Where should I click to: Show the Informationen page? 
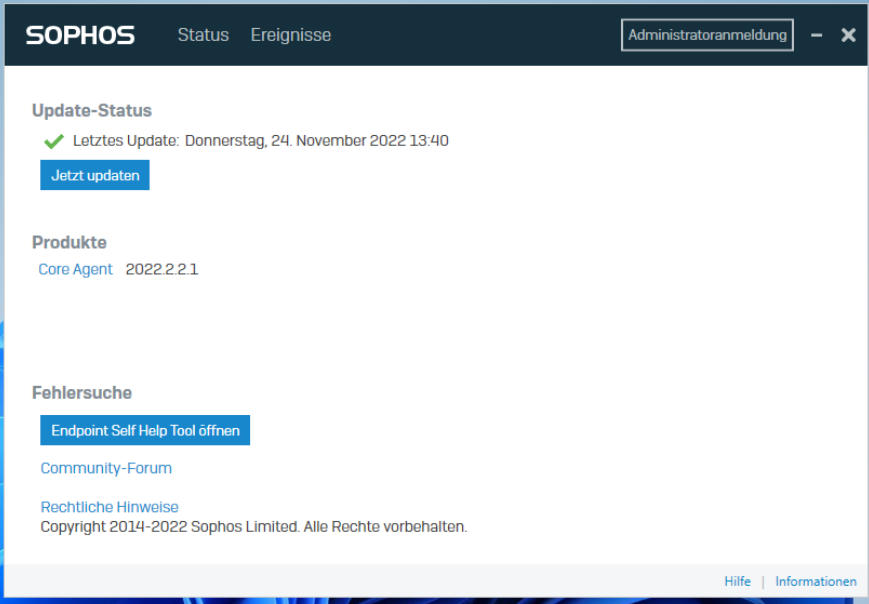click(x=816, y=581)
